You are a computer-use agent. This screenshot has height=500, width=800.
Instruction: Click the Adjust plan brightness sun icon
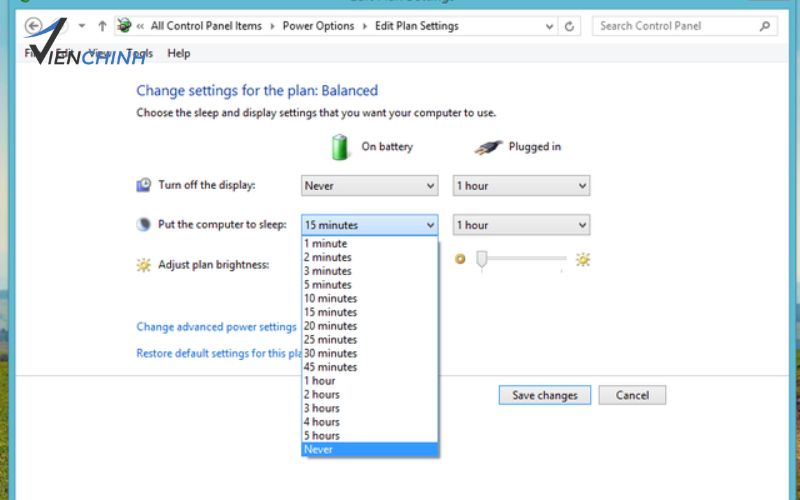coord(143,265)
